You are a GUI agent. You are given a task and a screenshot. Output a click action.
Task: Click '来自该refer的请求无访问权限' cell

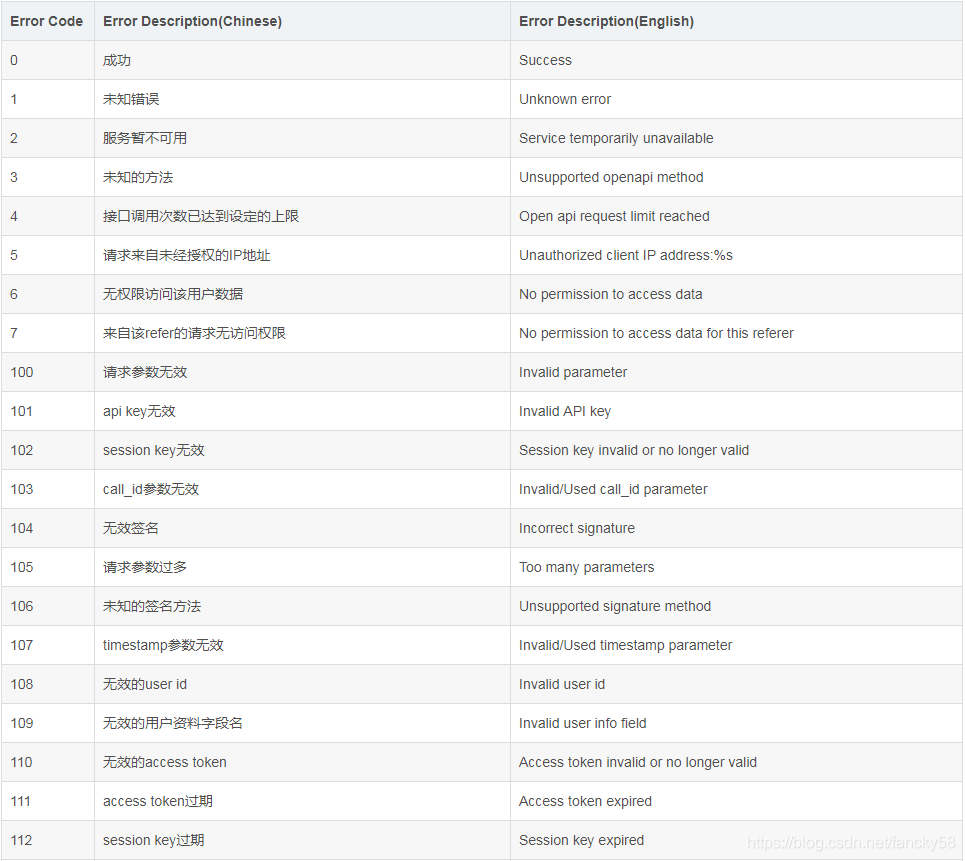coord(302,333)
